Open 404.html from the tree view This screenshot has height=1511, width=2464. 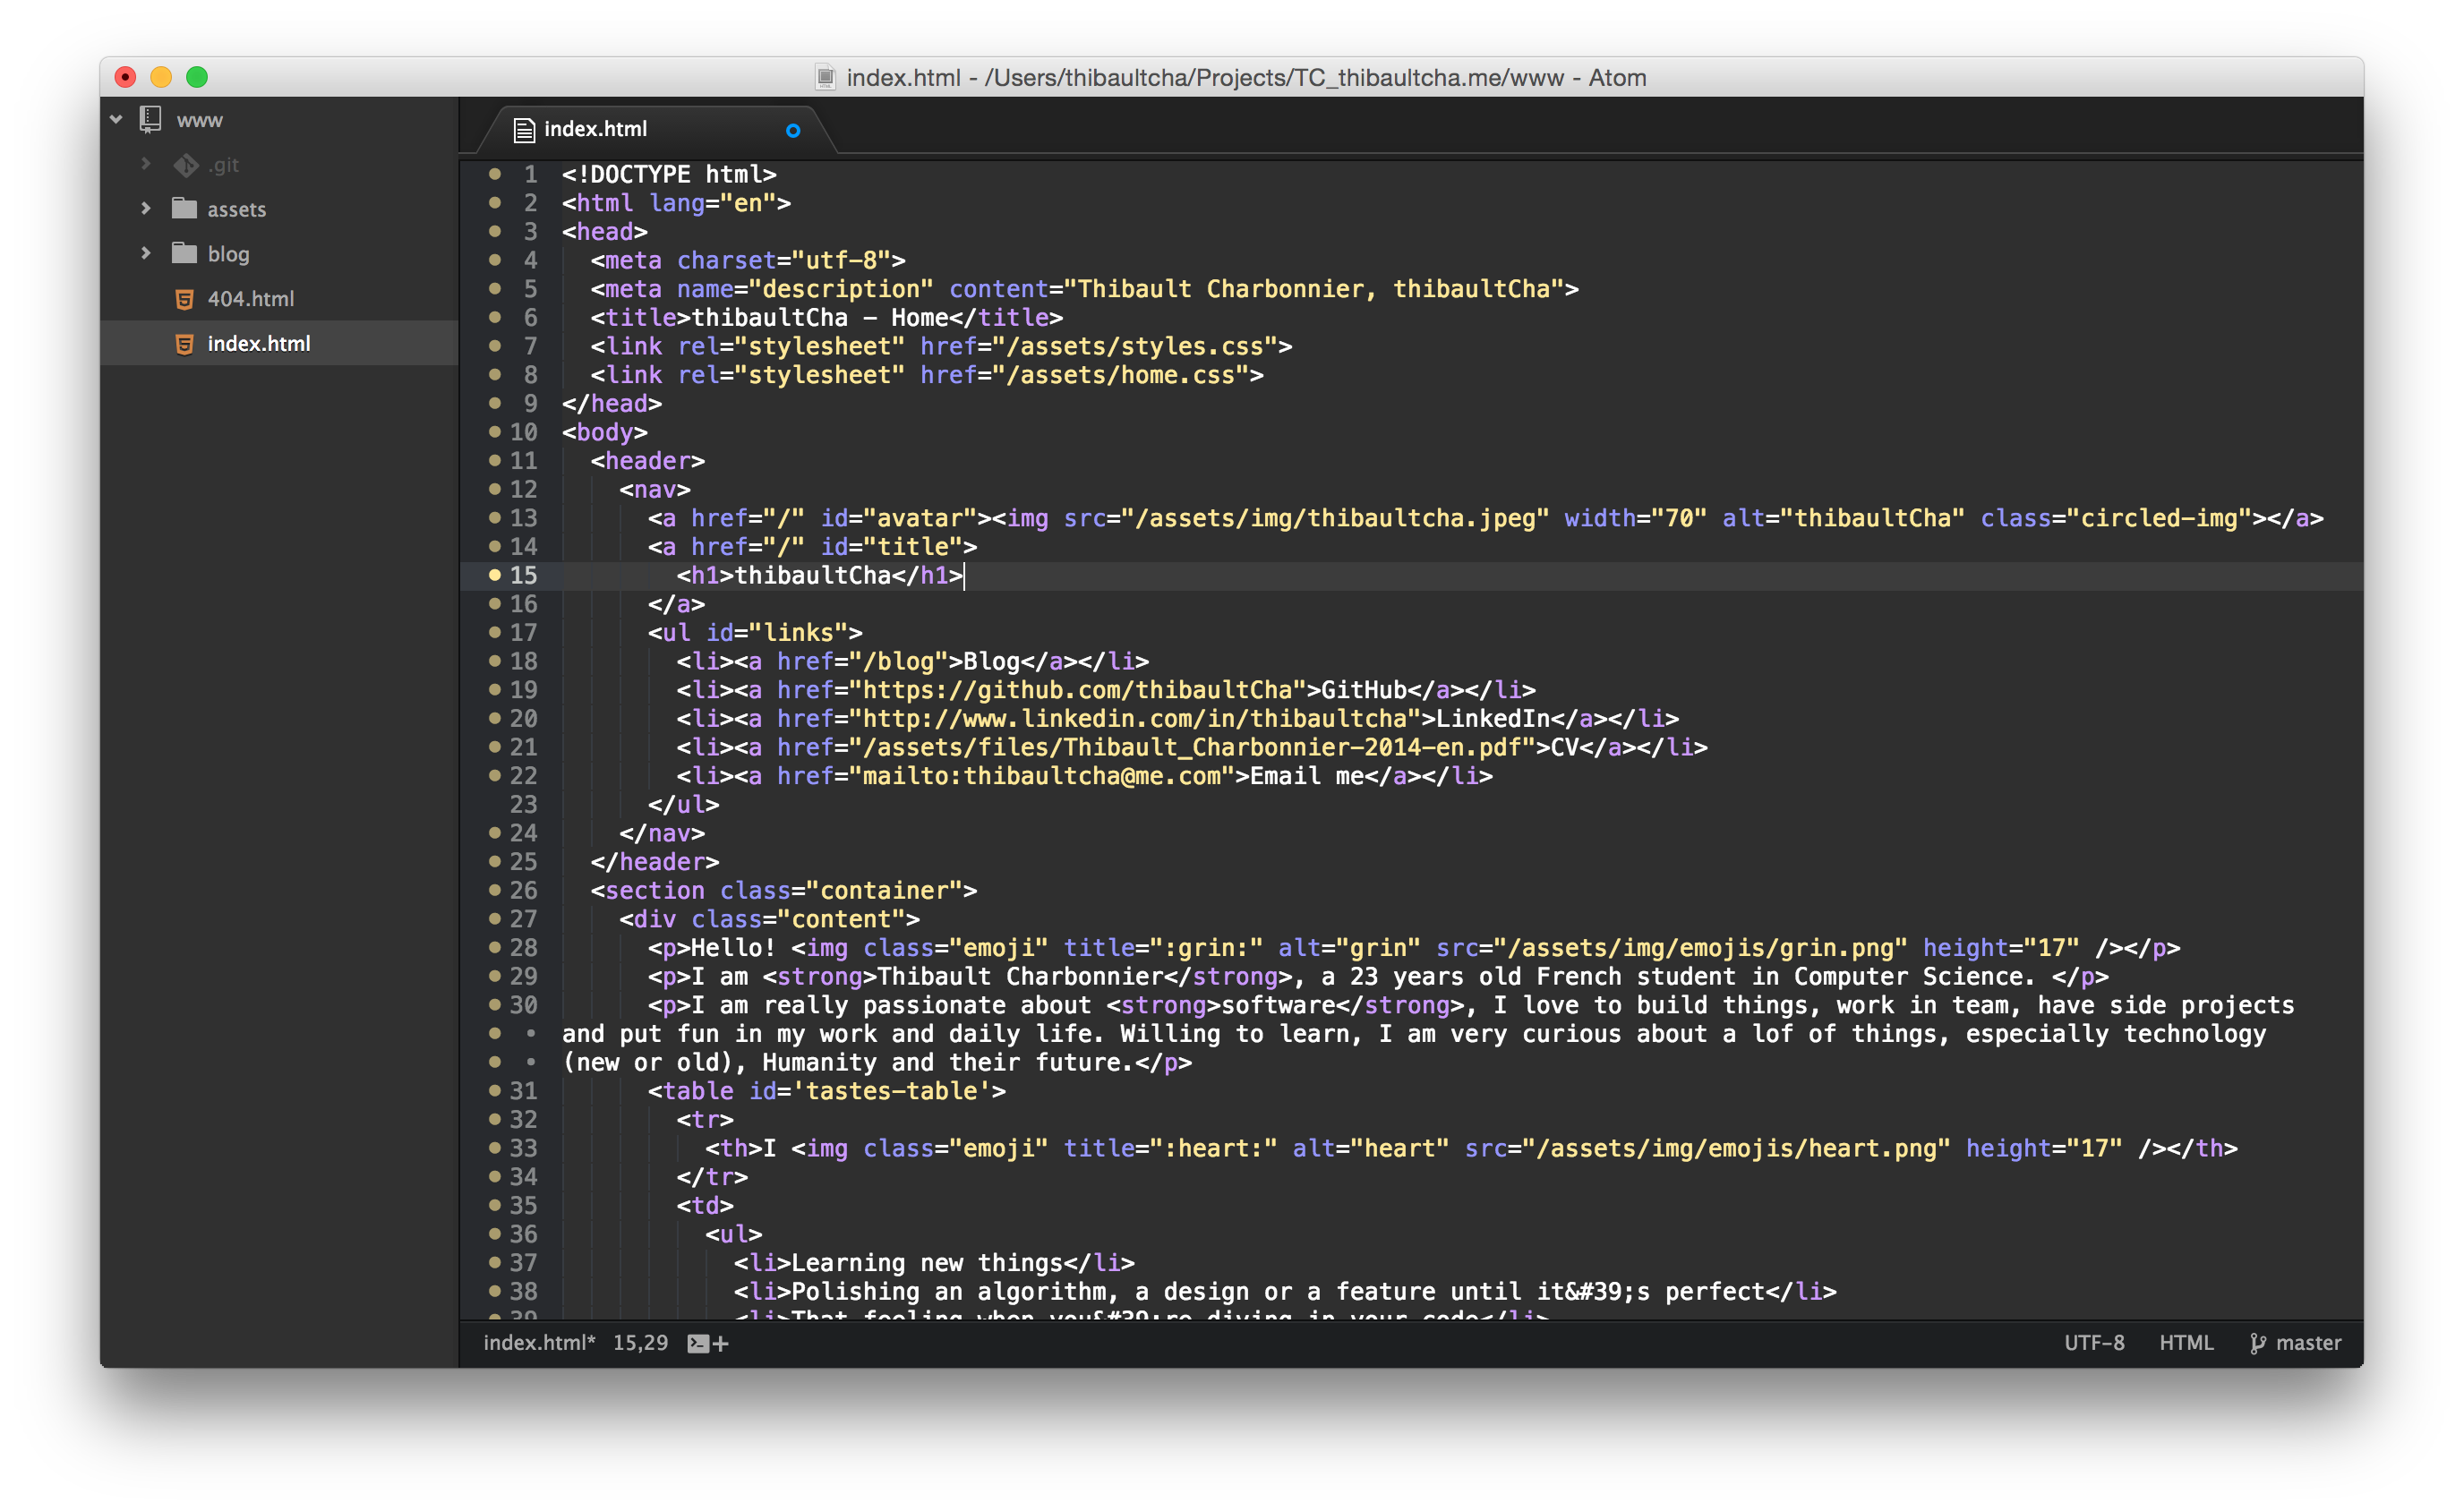(x=251, y=298)
